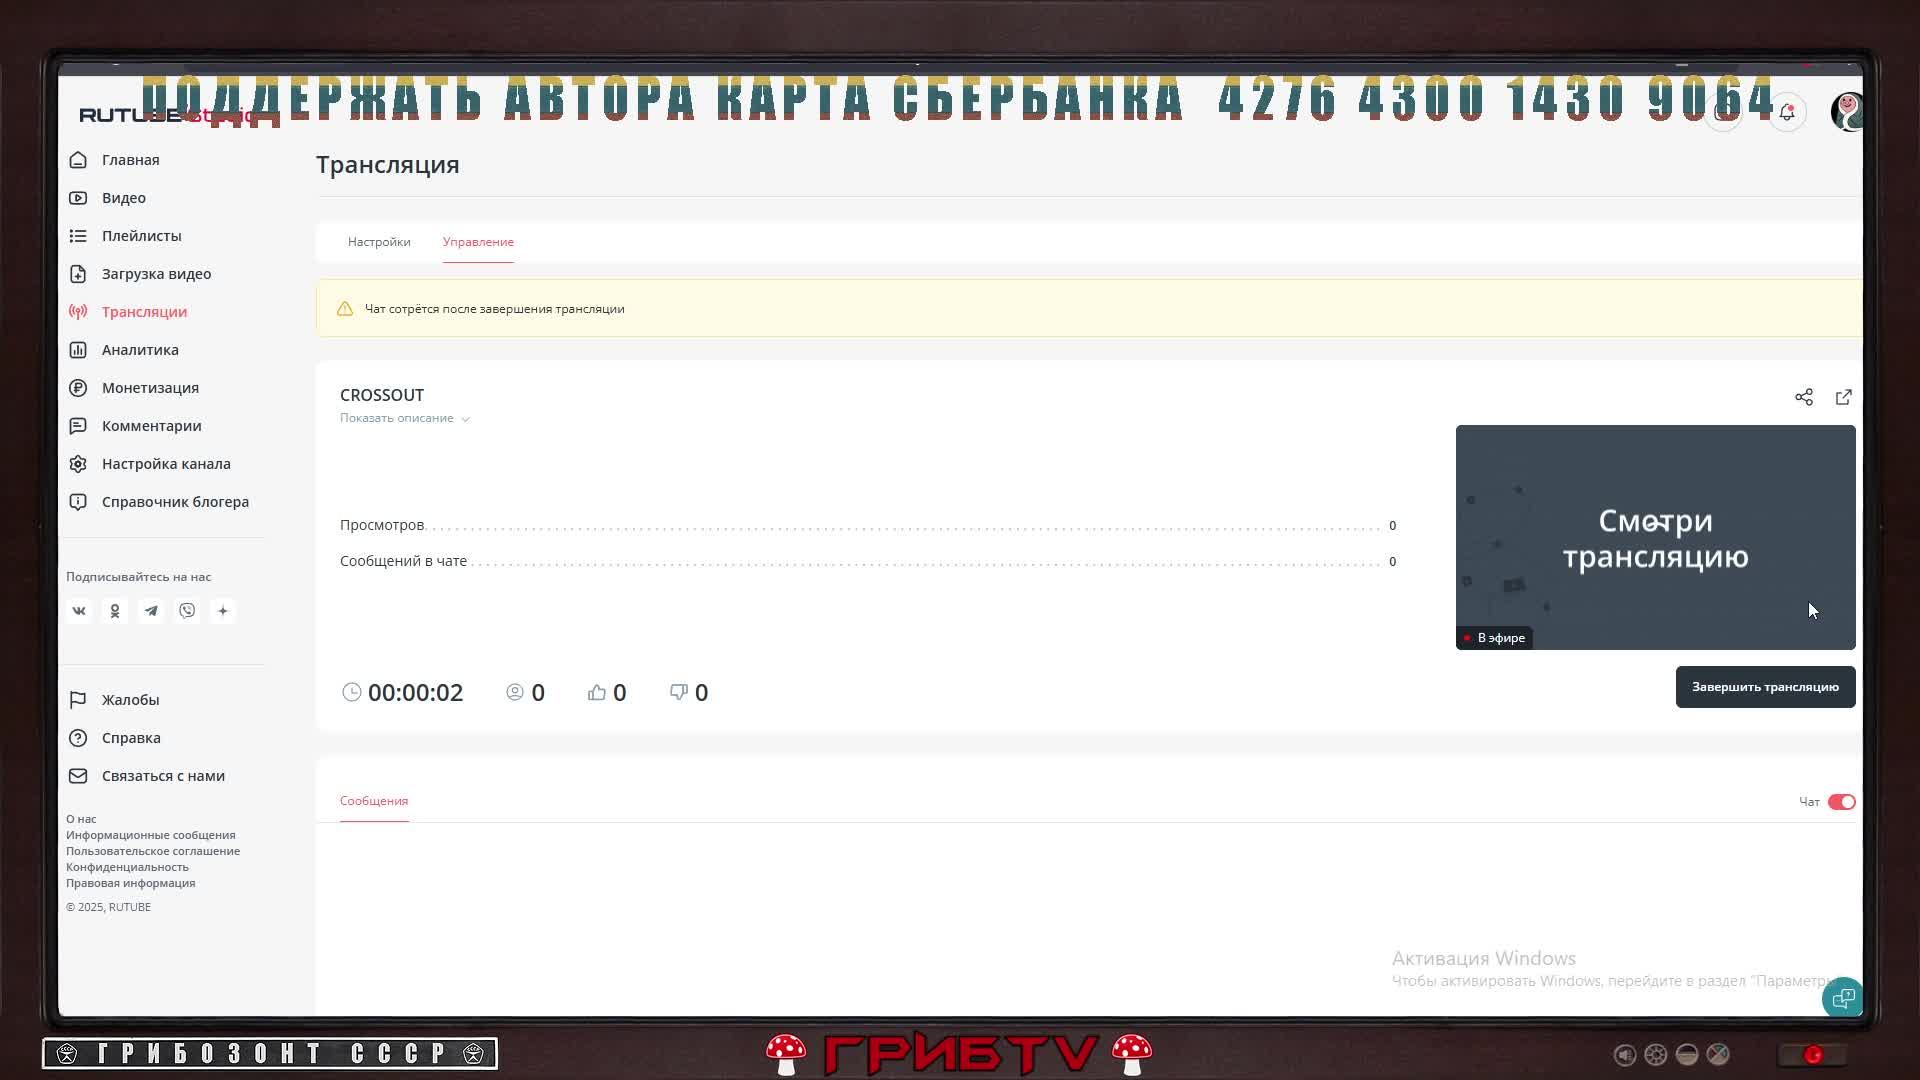Click the ruble icon beside Монетизация
Screen dimensions: 1920x1080
(x=78, y=388)
